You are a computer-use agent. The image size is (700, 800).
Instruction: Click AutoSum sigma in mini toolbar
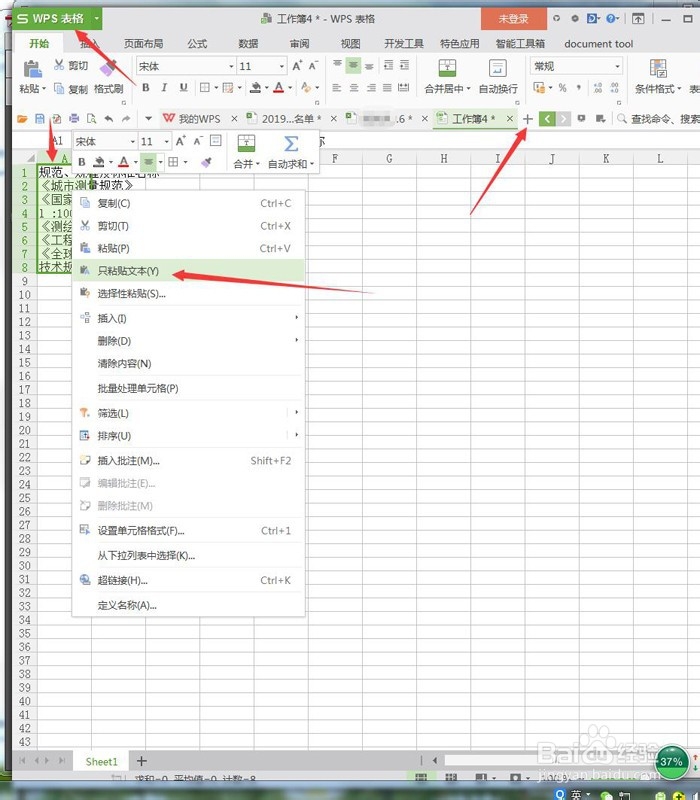pos(291,144)
